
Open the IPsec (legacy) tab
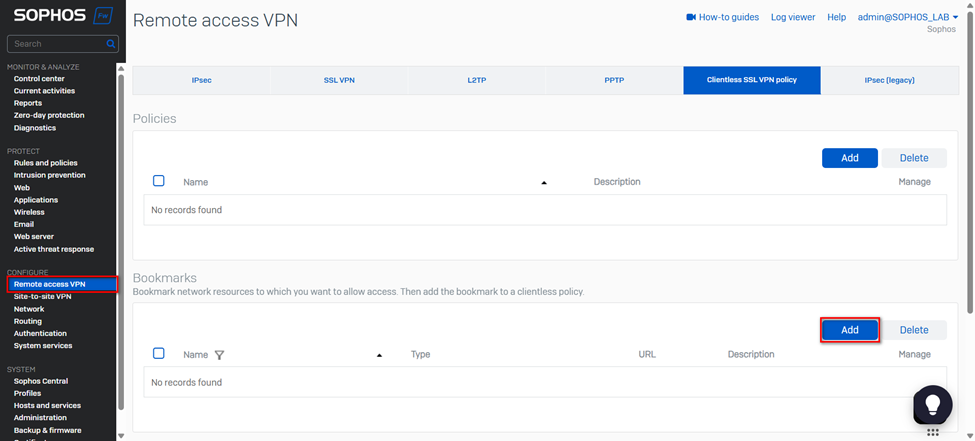tap(889, 80)
